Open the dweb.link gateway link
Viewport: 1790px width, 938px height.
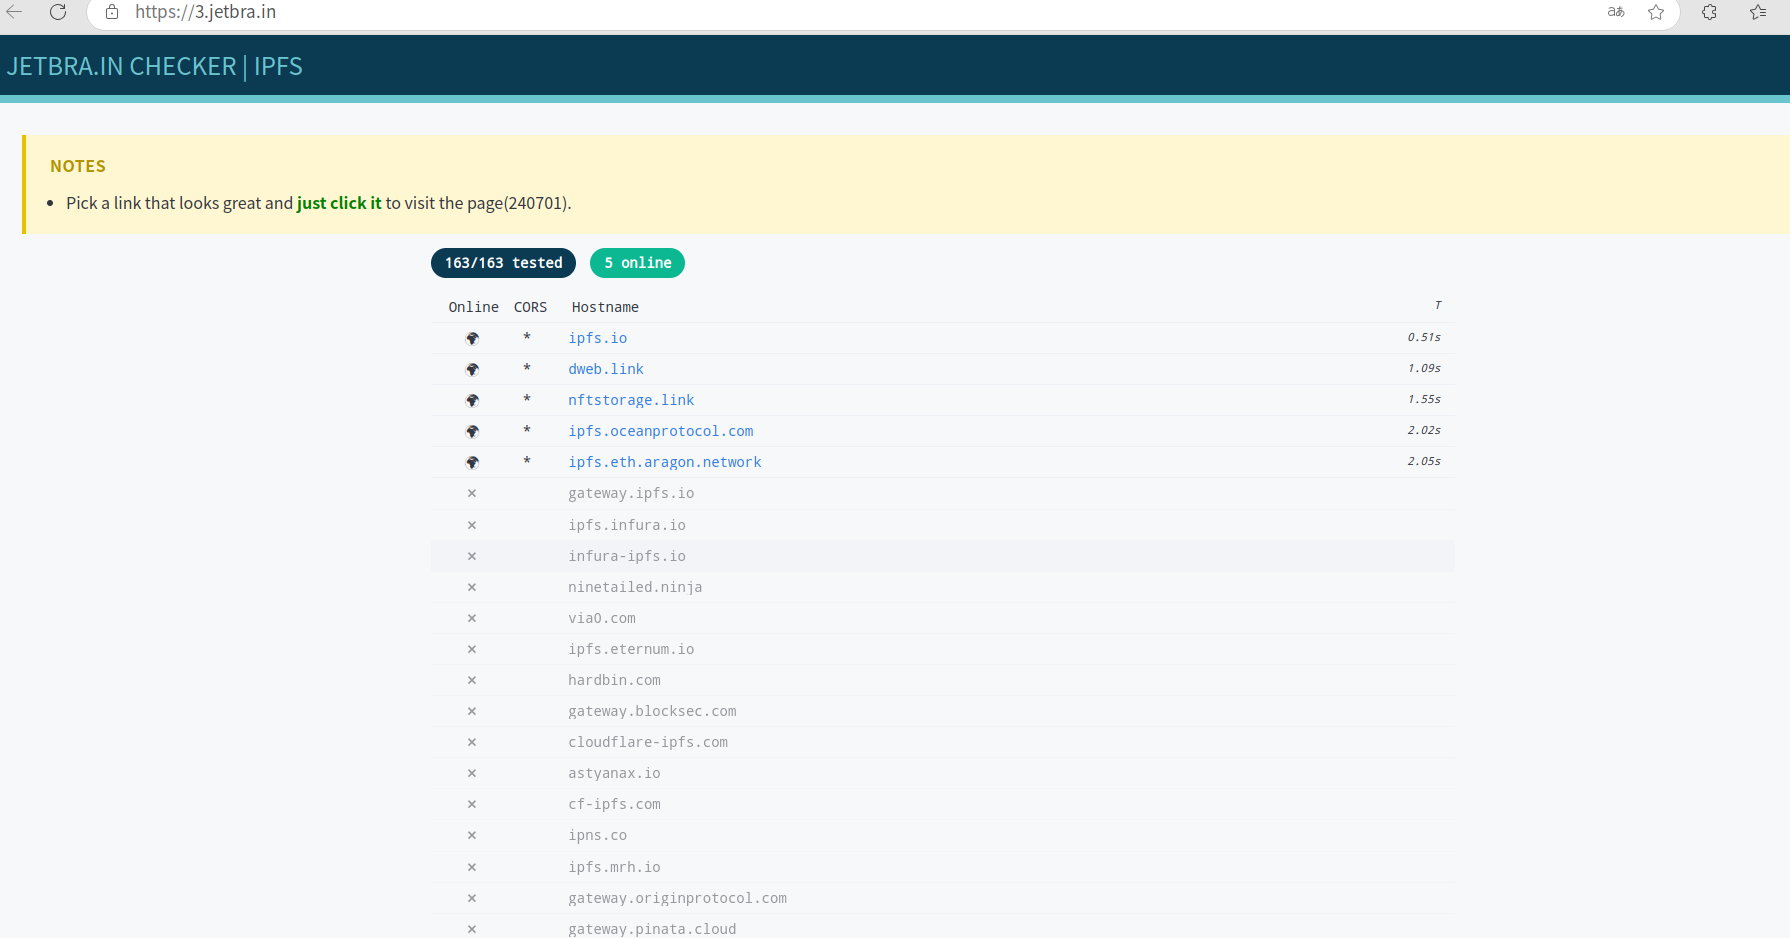(x=606, y=369)
